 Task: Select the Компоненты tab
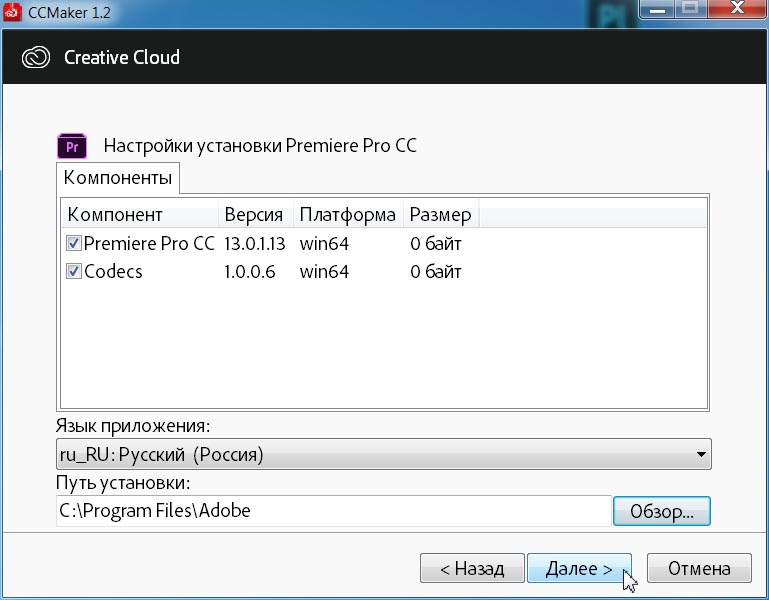click(x=118, y=178)
